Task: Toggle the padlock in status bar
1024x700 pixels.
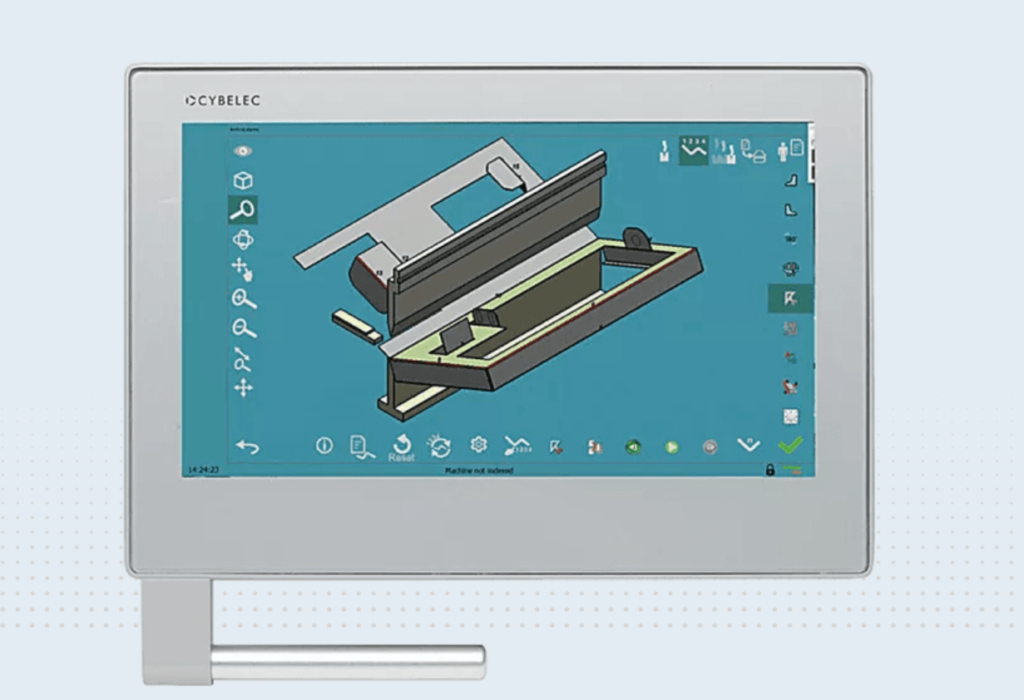Action: [x=769, y=469]
